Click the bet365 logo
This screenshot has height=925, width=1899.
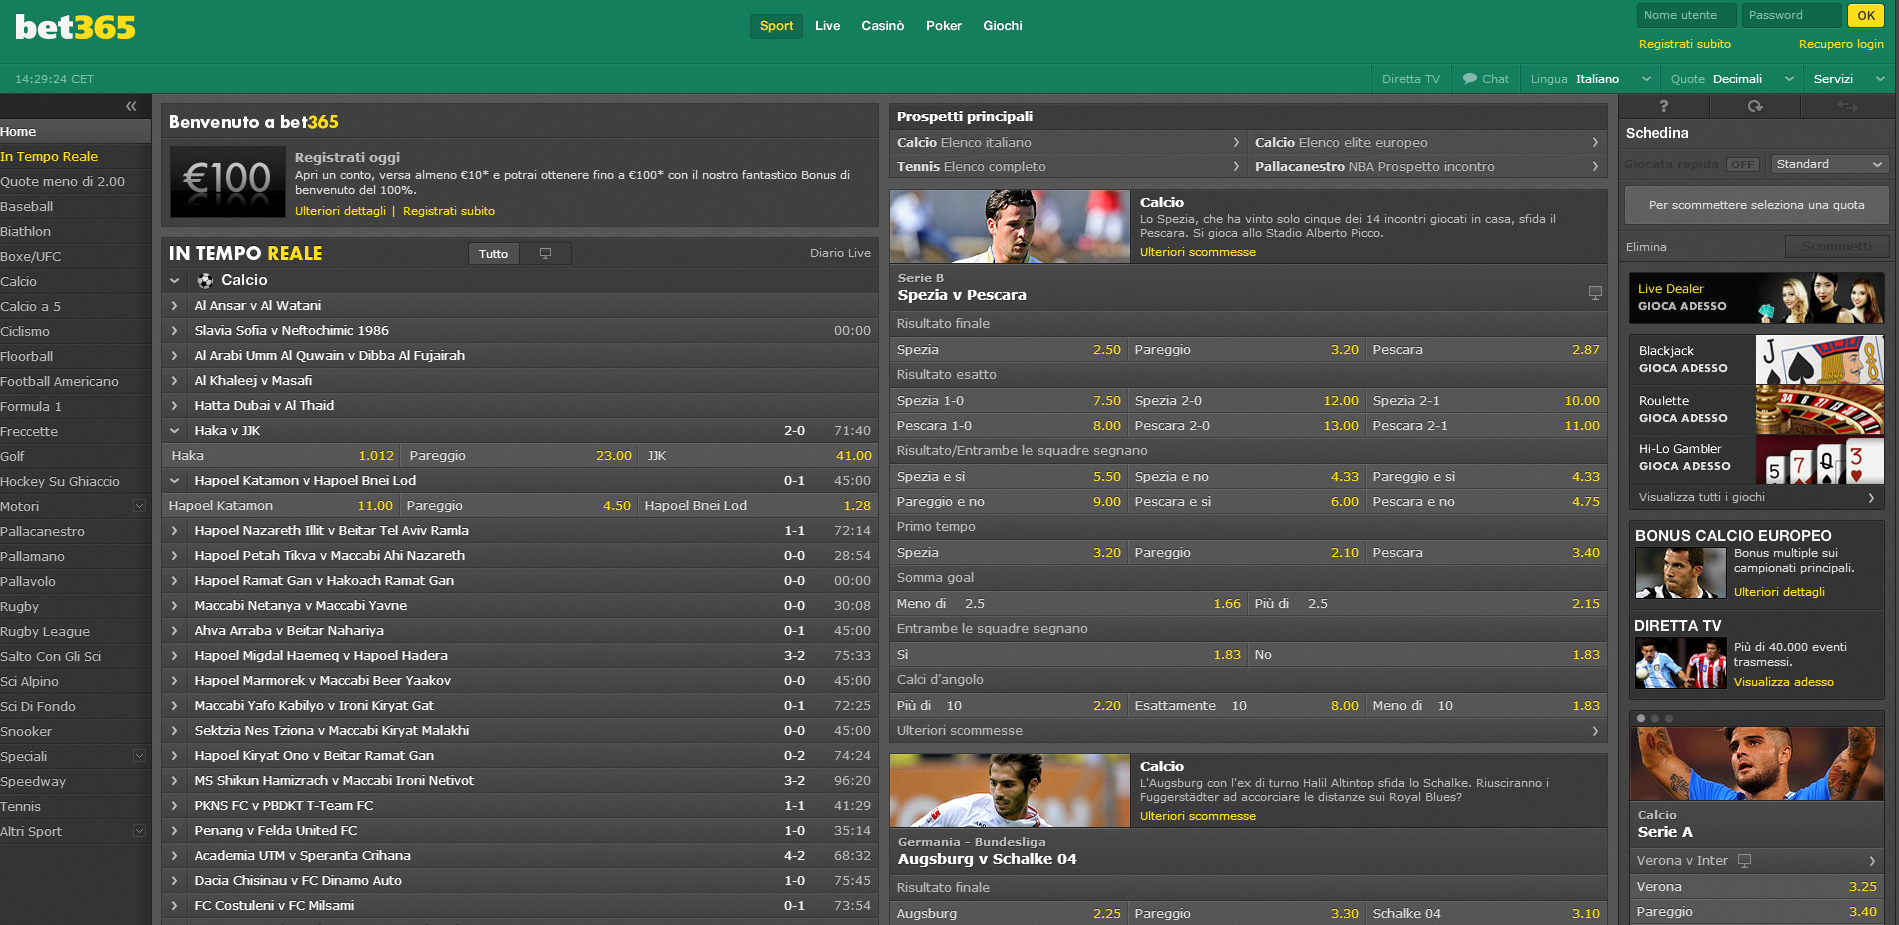[x=75, y=27]
